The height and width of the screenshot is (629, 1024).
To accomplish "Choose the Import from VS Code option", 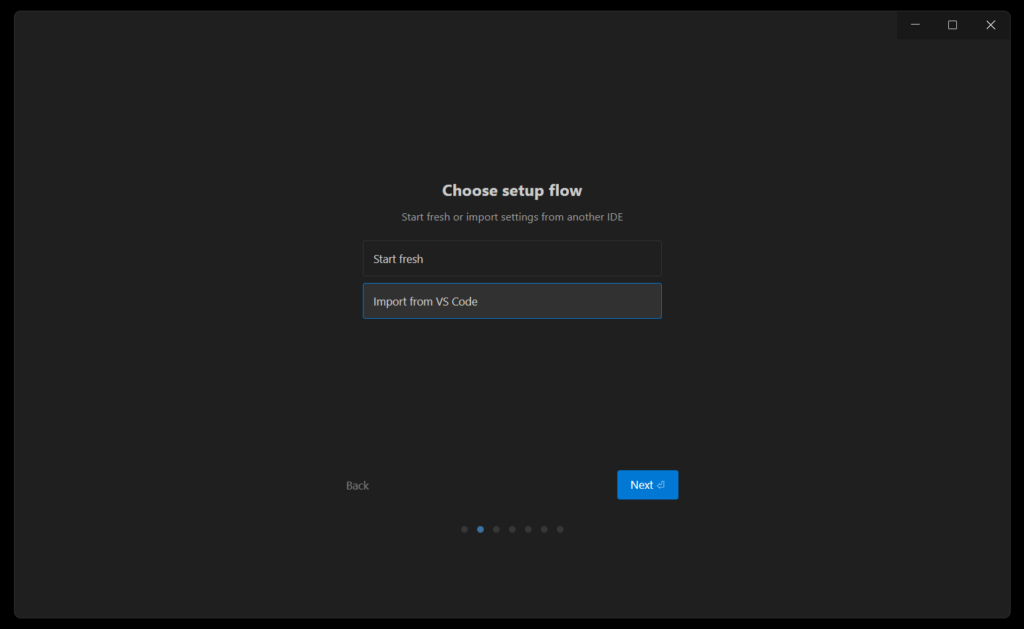I will 511,301.
